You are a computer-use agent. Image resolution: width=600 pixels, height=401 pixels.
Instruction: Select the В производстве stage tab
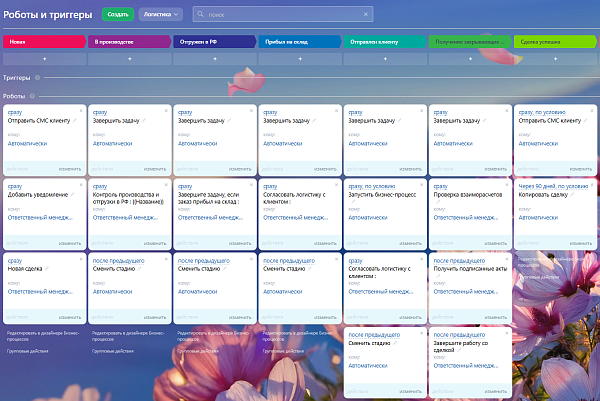pyautogui.click(x=129, y=42)
